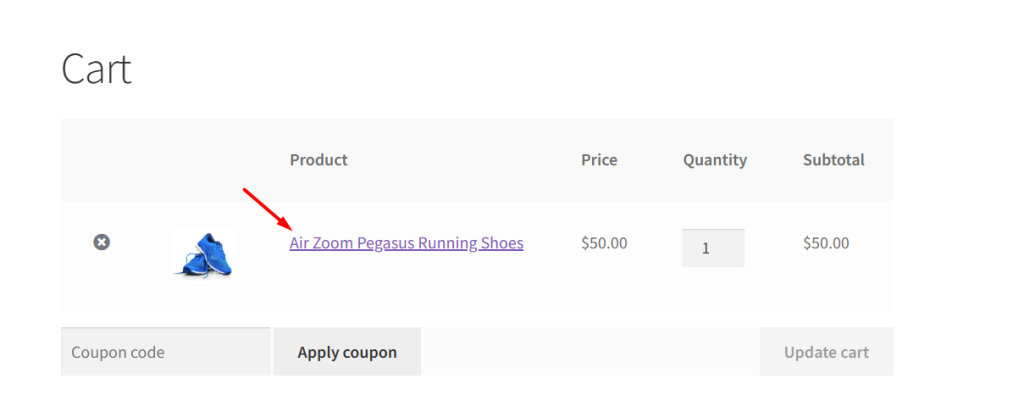
Task: Click the blank header cell above the shoe thumbnail
Action: click(x=203, y=160)
